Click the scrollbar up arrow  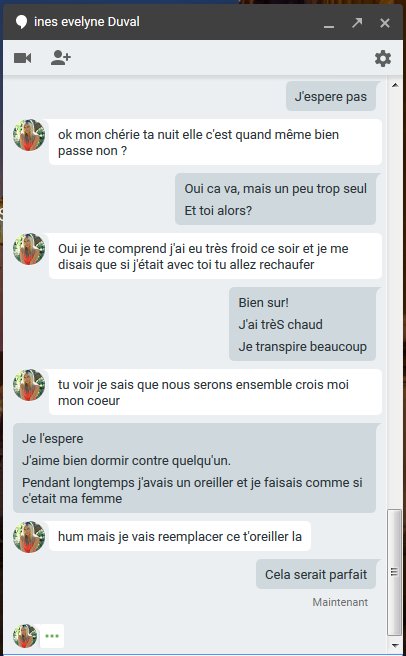395,85
